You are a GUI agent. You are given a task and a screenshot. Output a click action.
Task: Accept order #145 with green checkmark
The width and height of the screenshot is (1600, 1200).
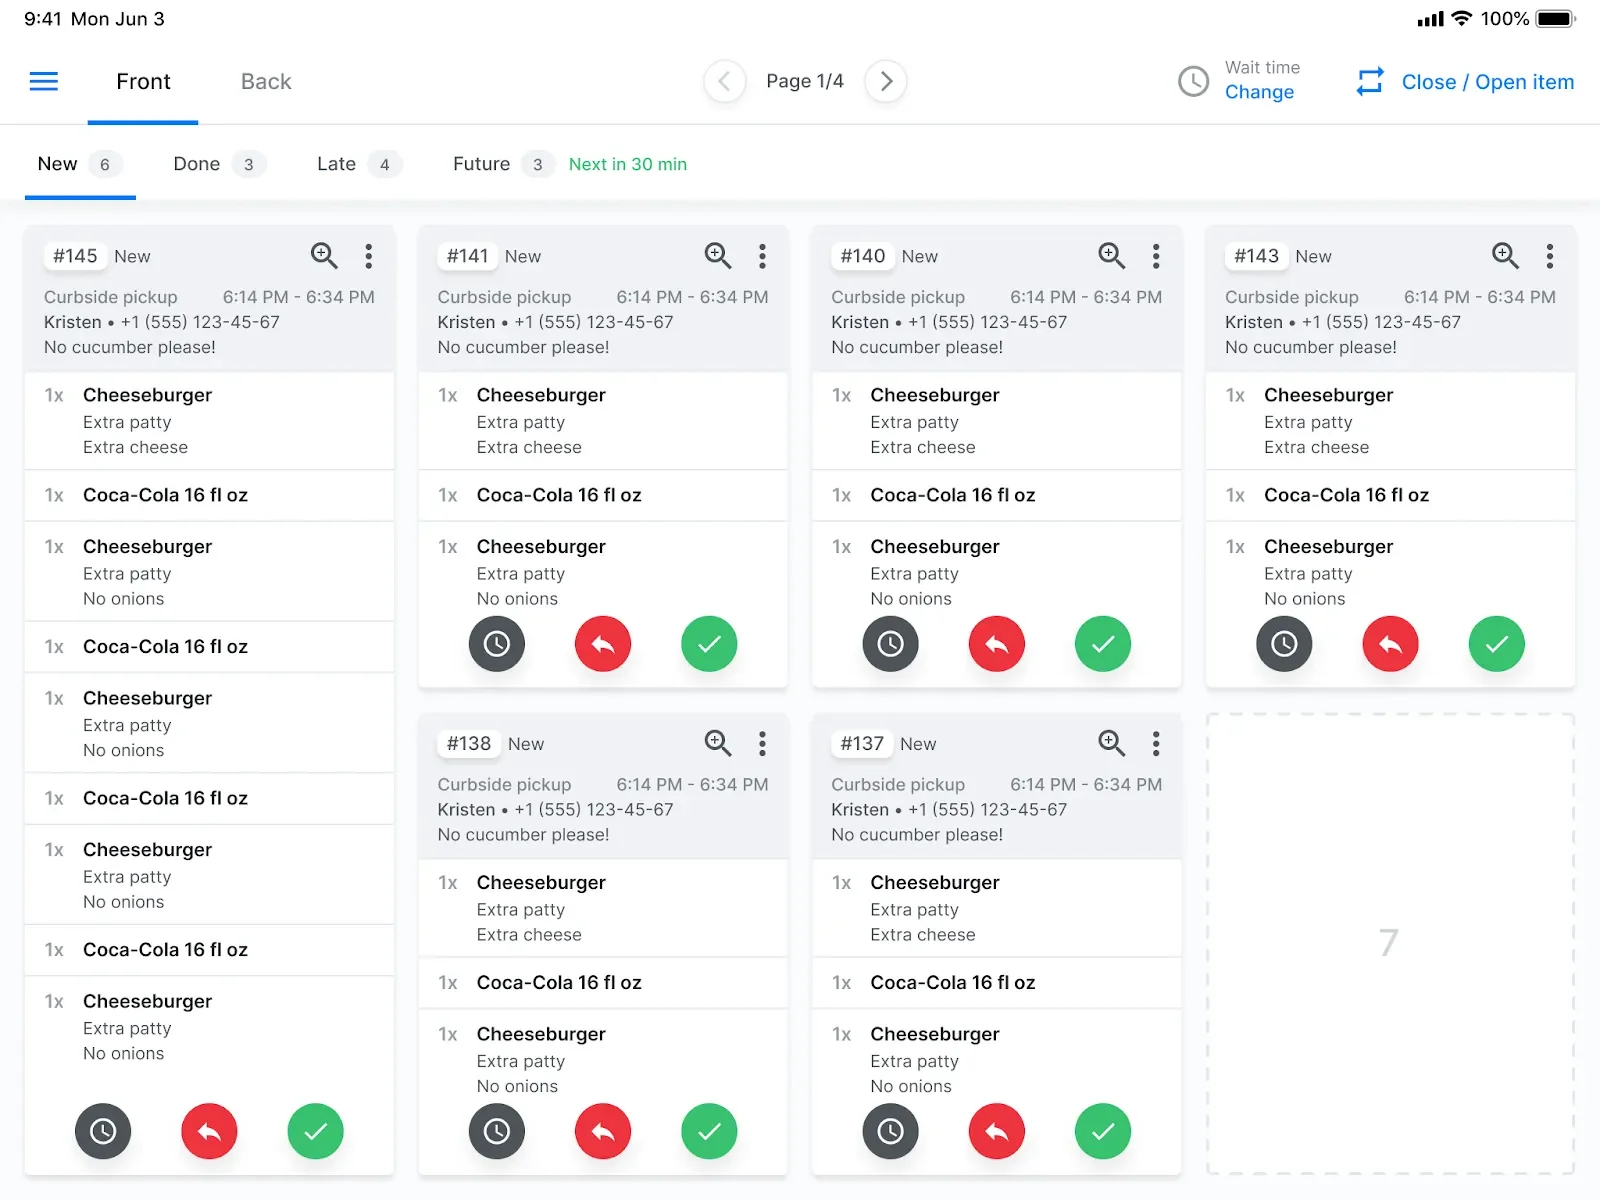(316, 1131)
